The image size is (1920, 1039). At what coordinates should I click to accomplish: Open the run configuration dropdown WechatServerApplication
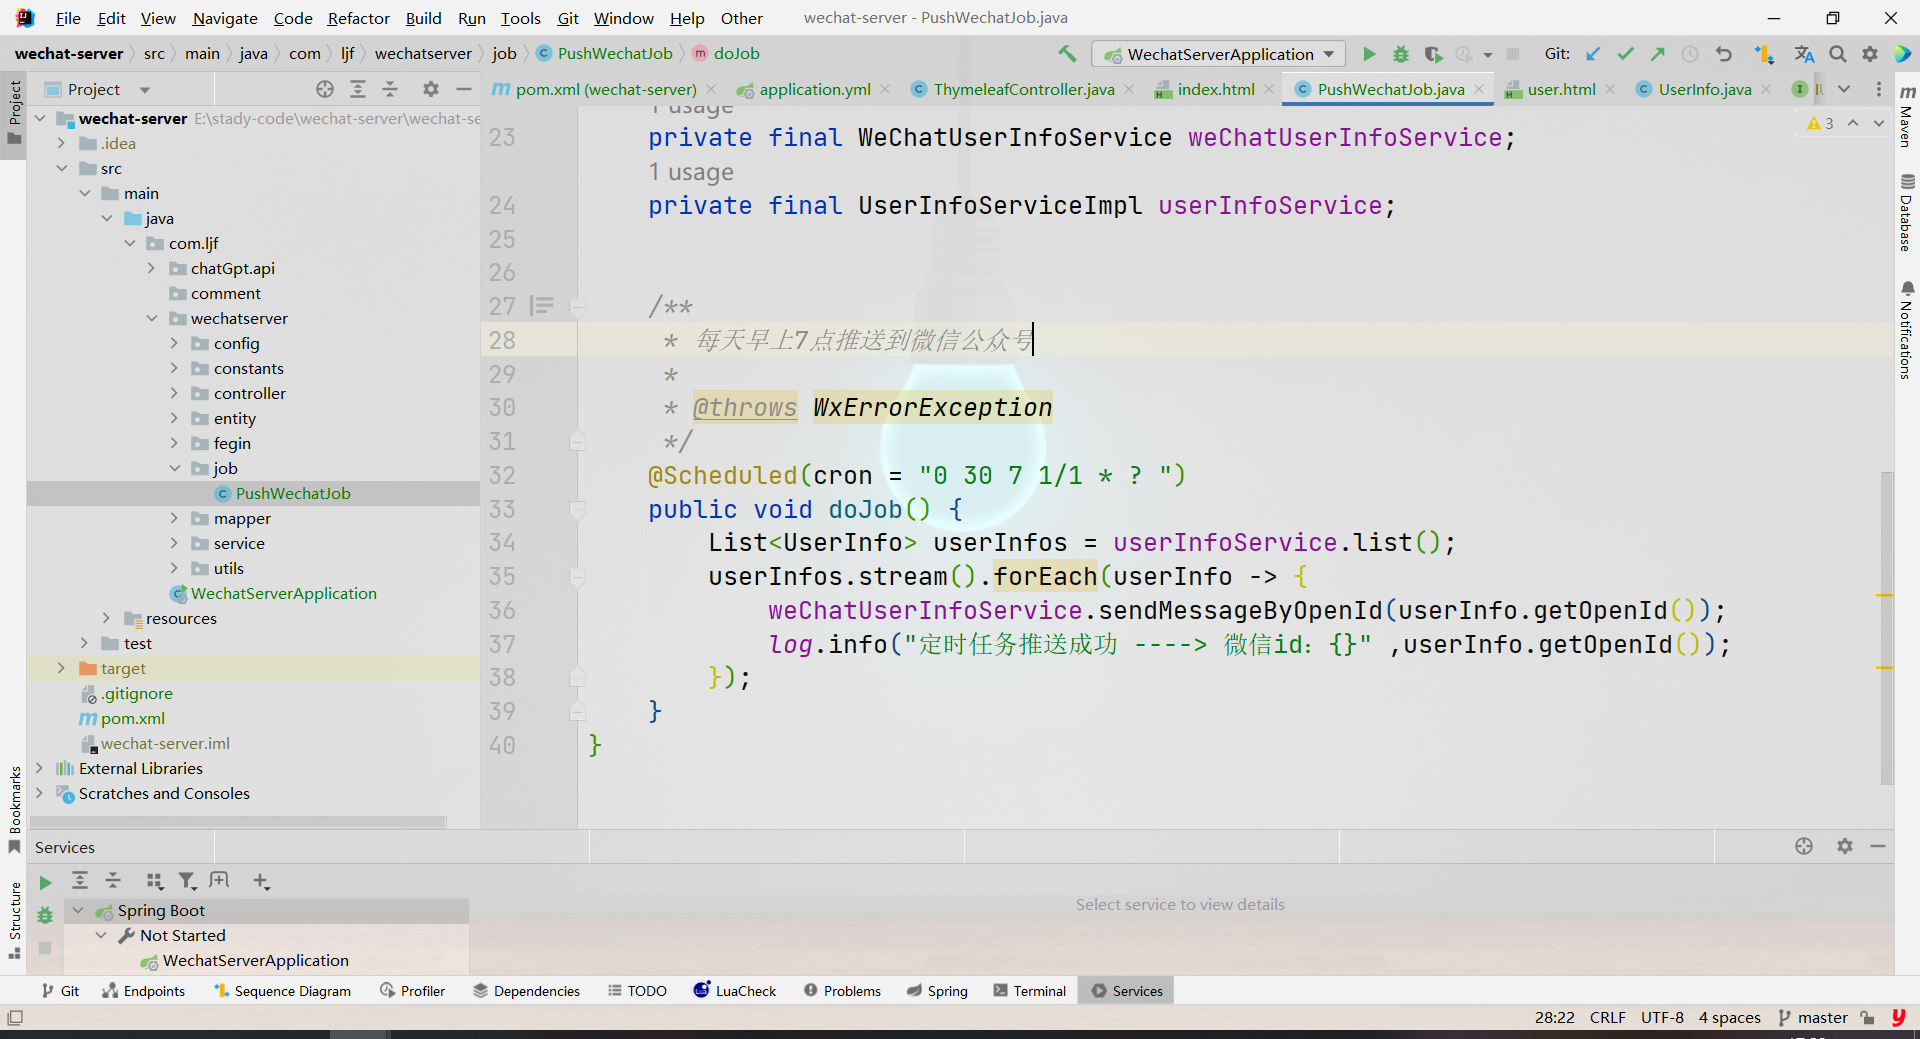(x=1219, y=54)
